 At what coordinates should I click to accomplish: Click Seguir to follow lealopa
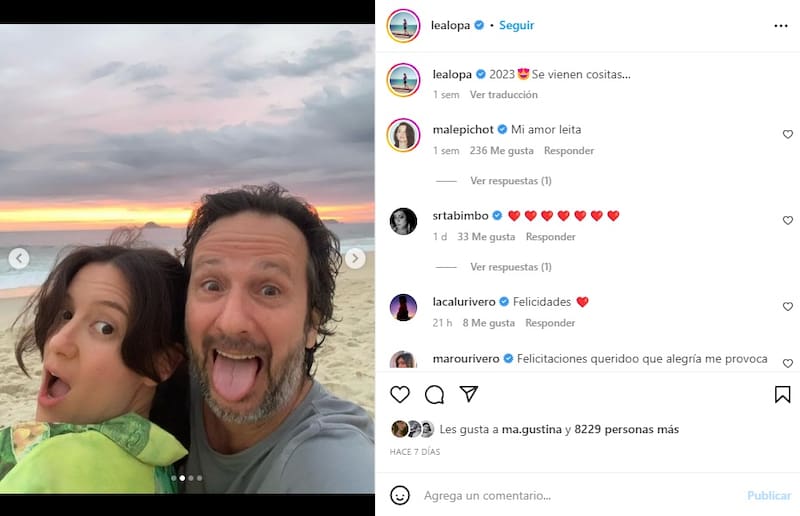(517, 25)
